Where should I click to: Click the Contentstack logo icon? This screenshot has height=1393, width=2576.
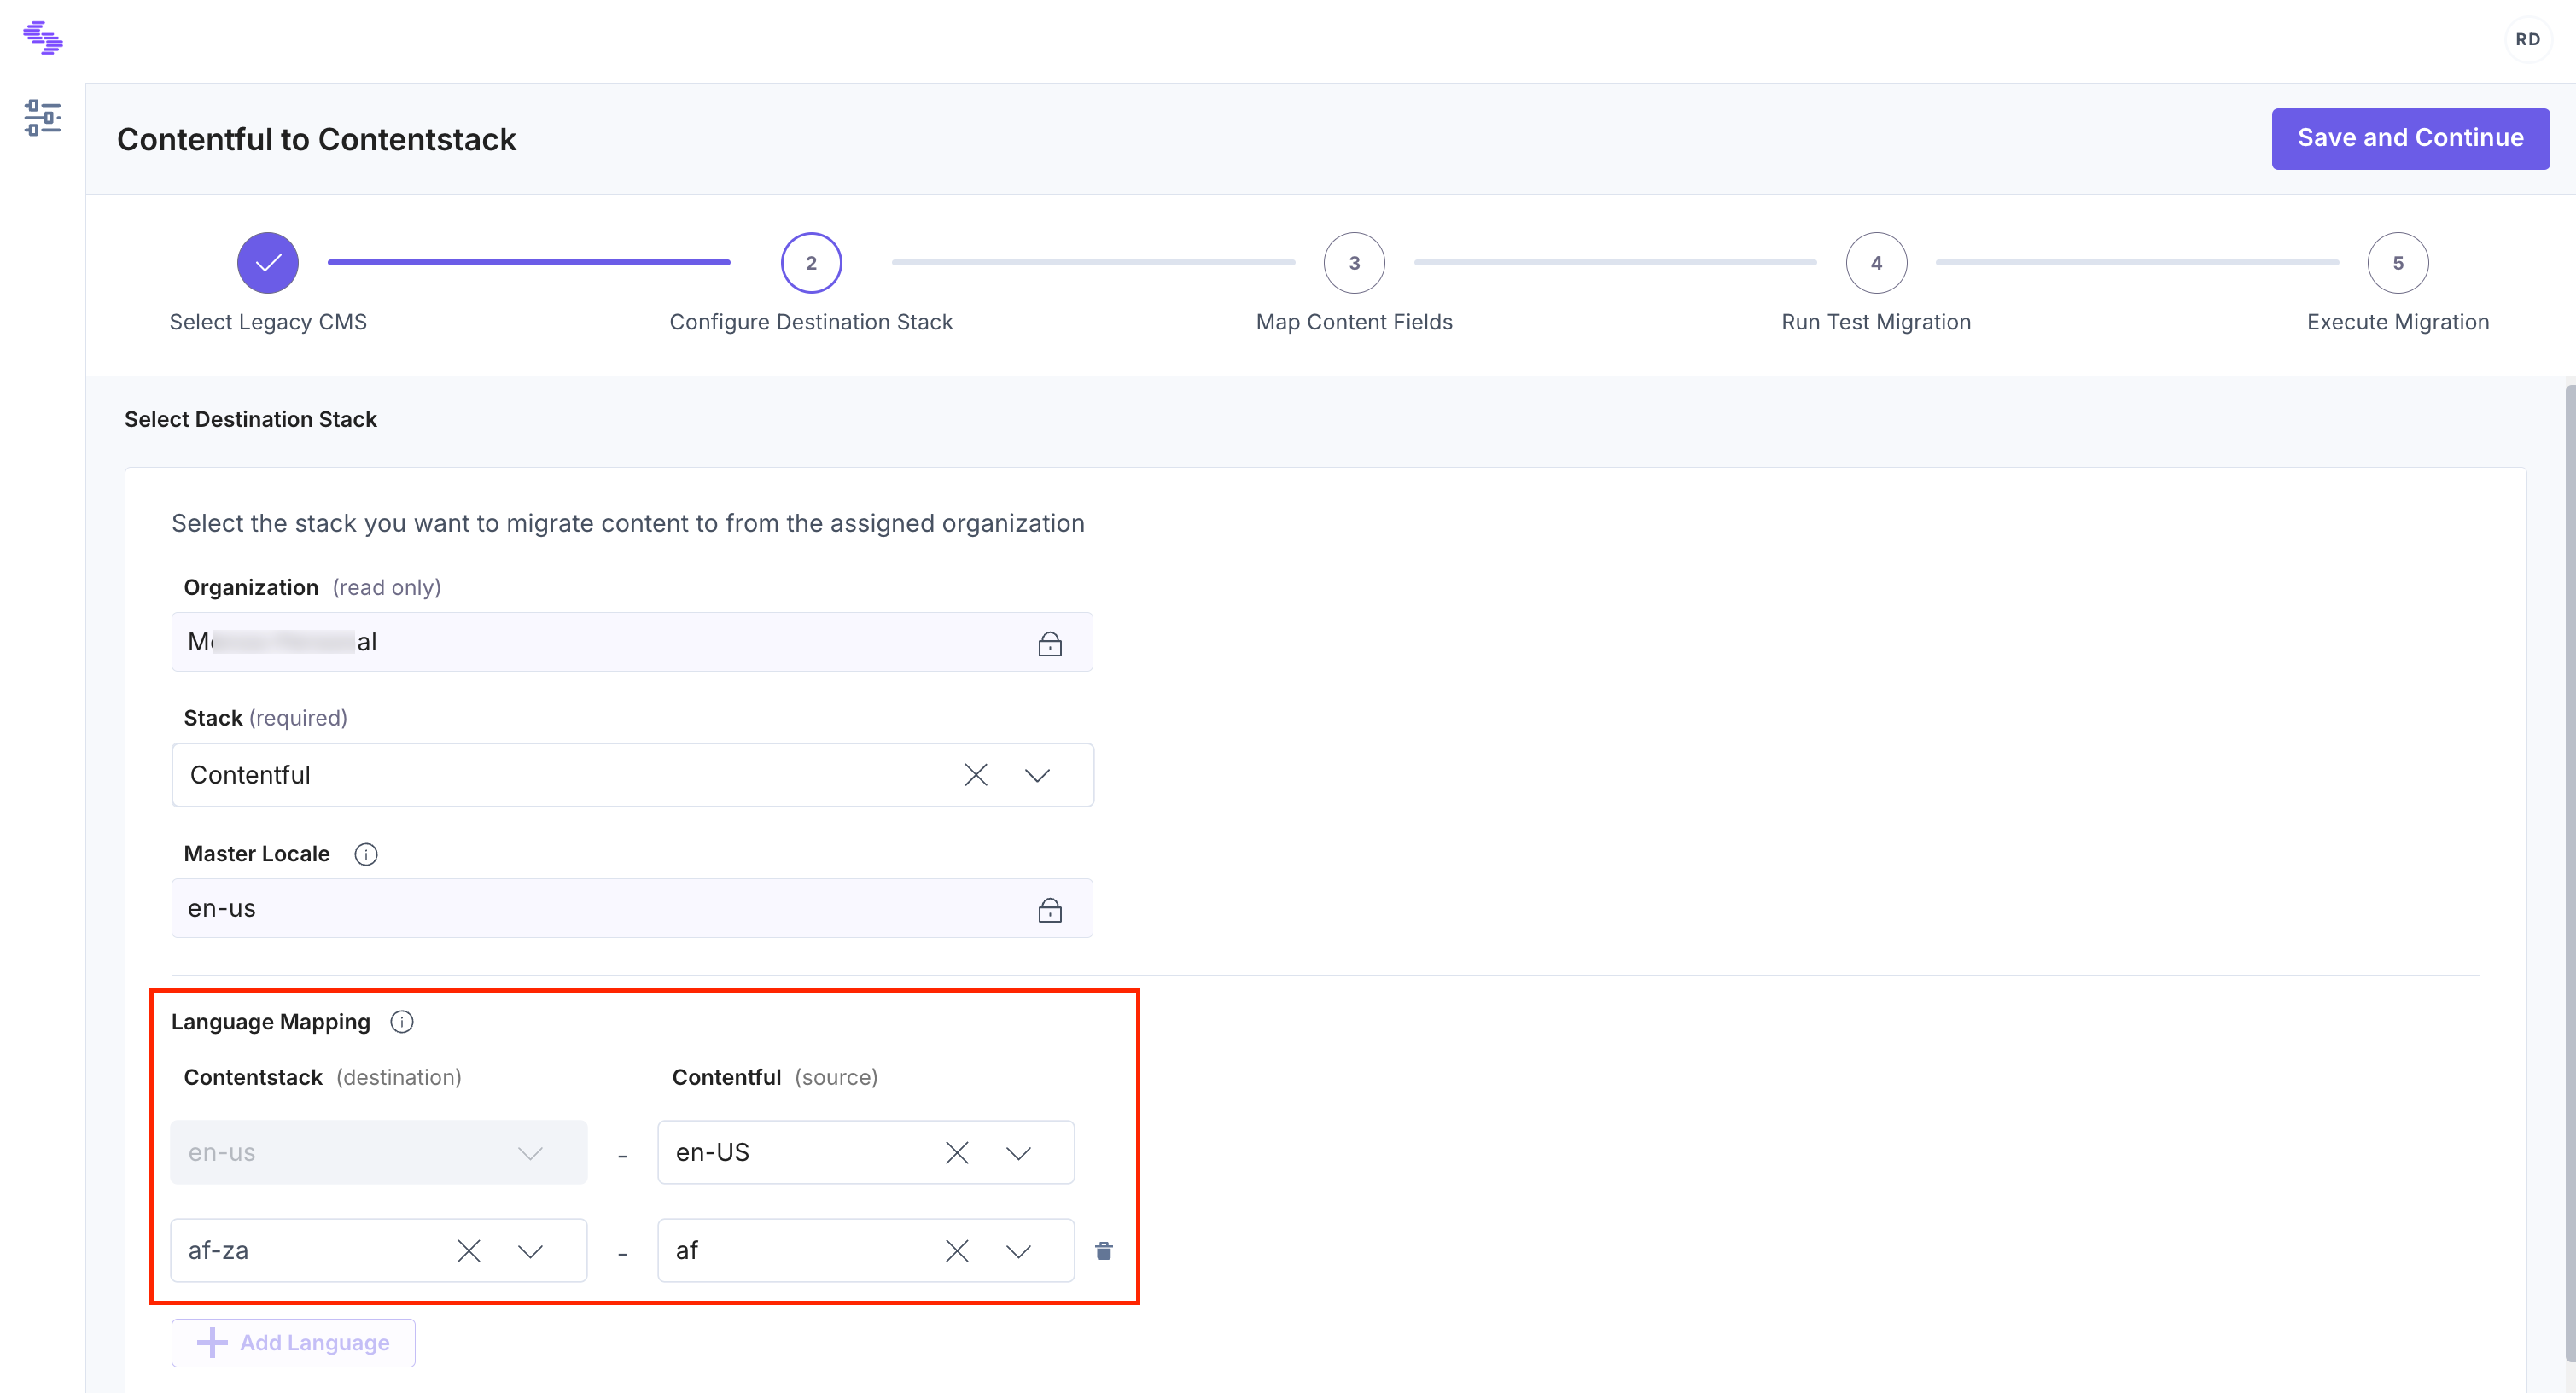click(x=43, y=38)
